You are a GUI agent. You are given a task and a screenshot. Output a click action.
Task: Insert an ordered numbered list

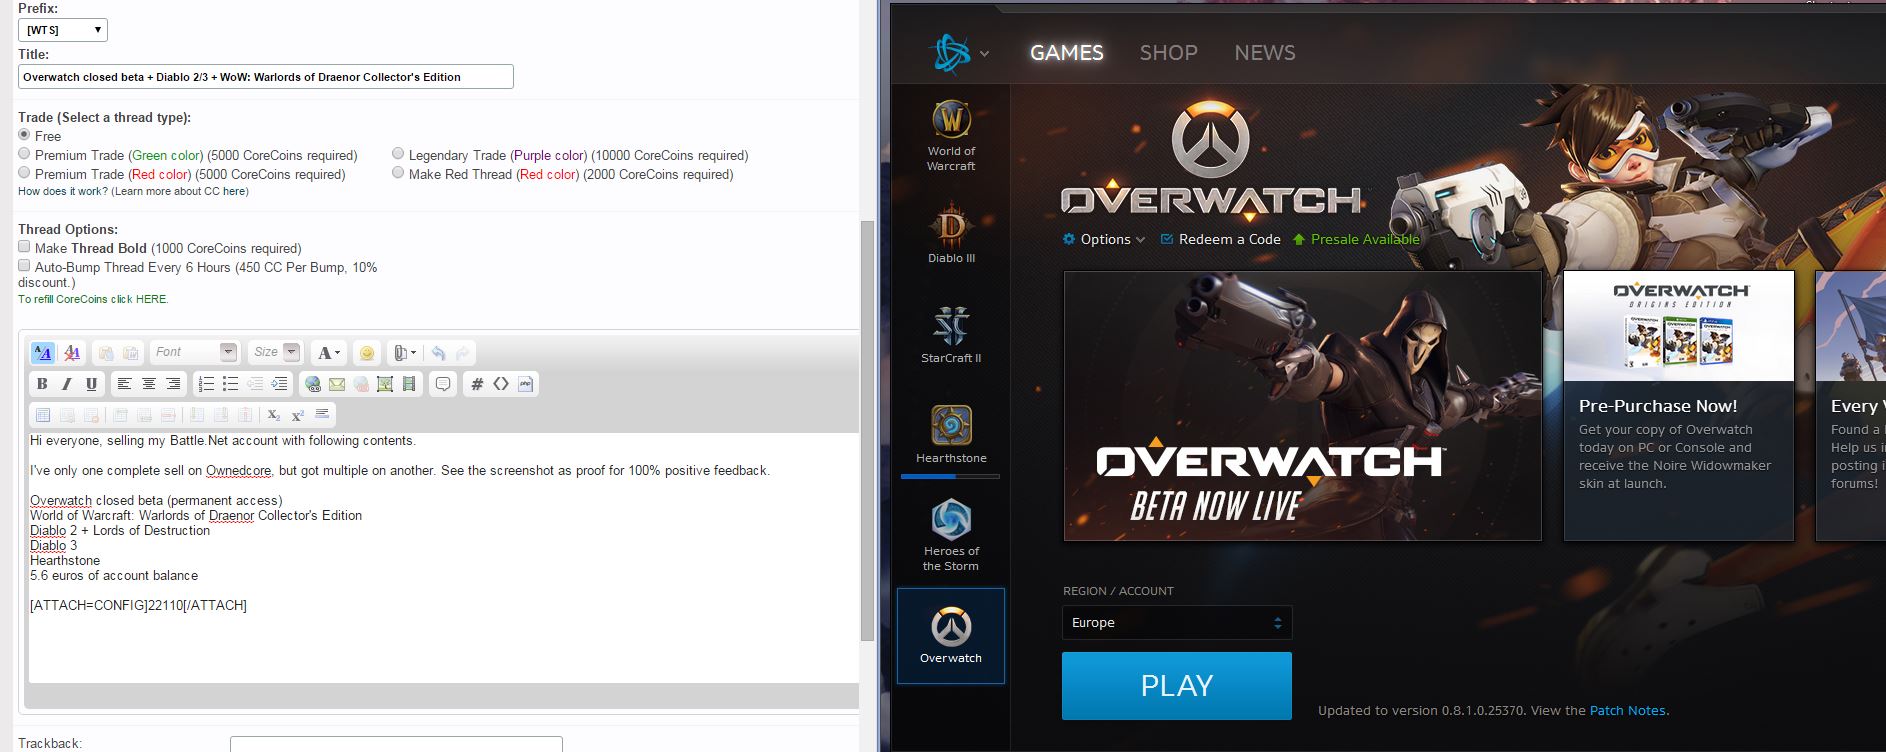(206, 383)
